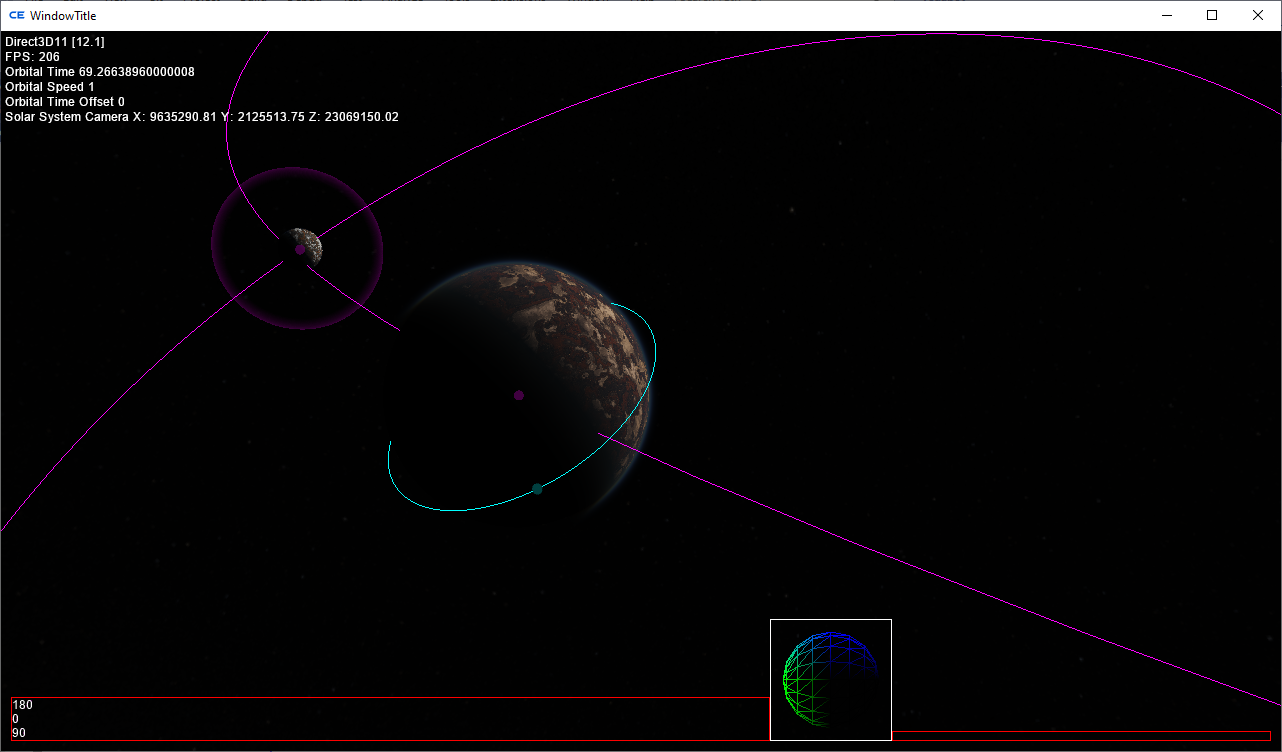Screen dimensions: 1282x752
Task: Click the purple dot at planet center
Action: pos(519,395)
